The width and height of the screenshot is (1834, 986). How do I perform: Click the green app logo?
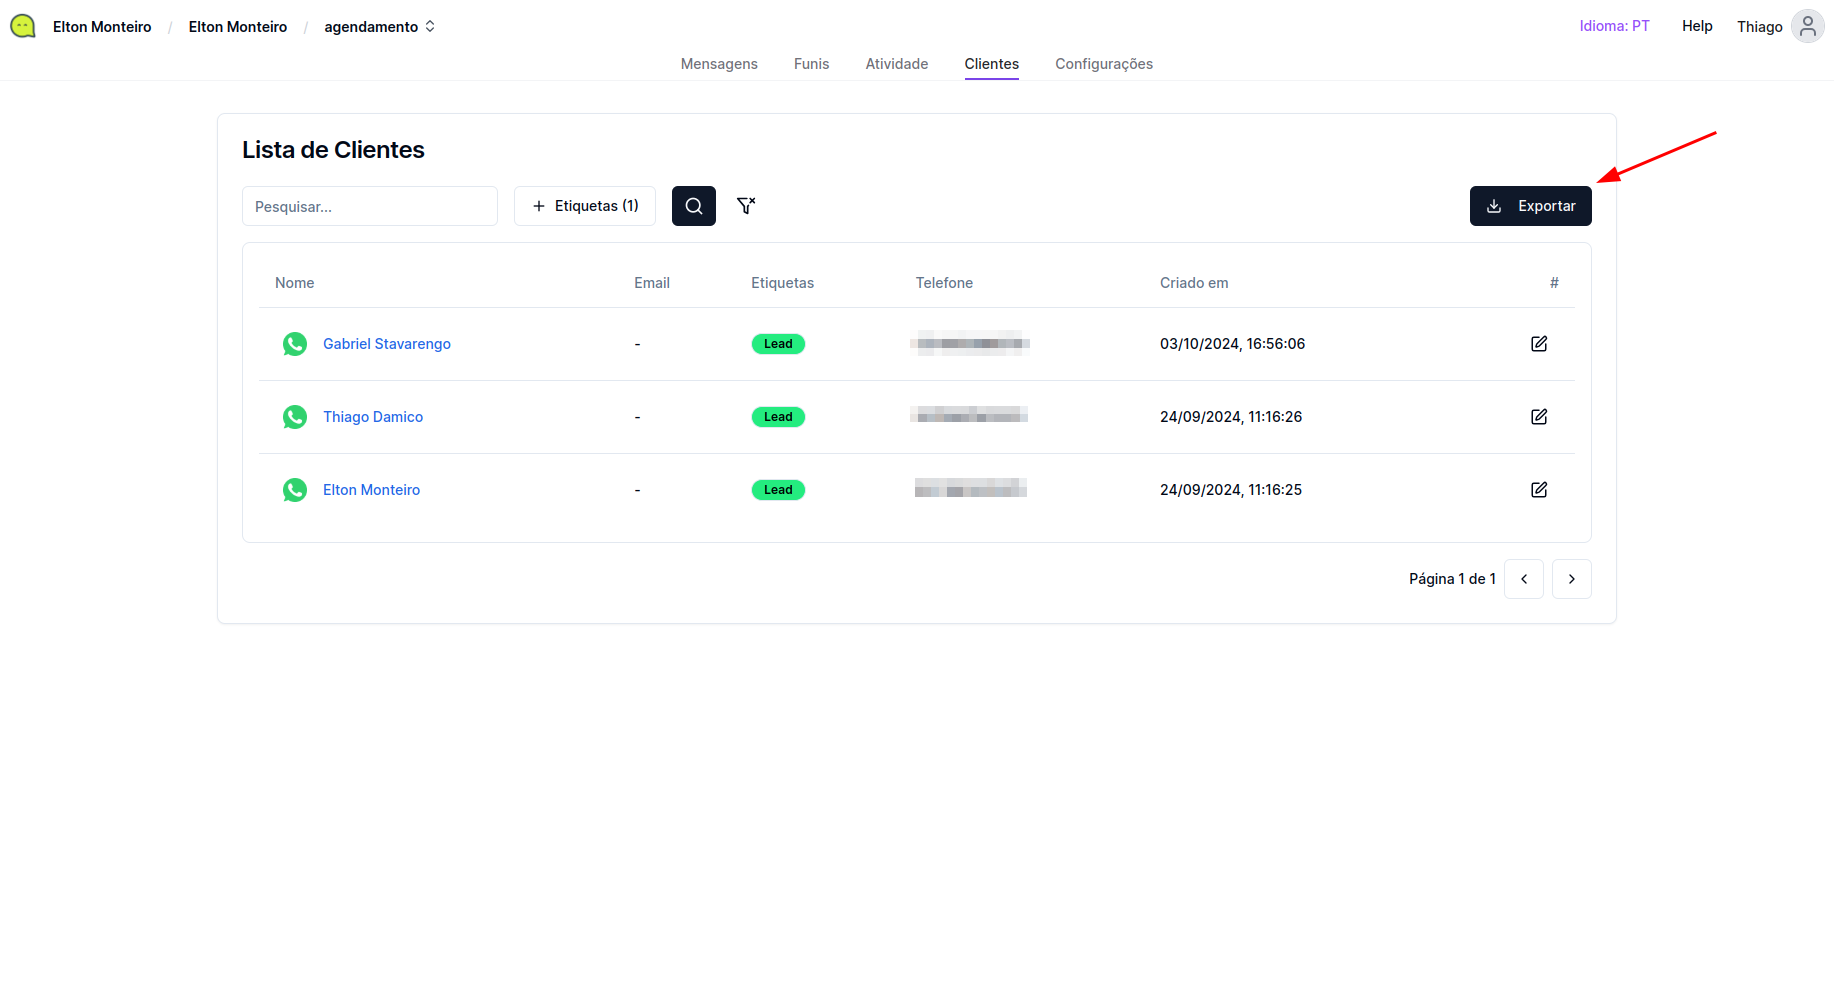pos(23,27)
